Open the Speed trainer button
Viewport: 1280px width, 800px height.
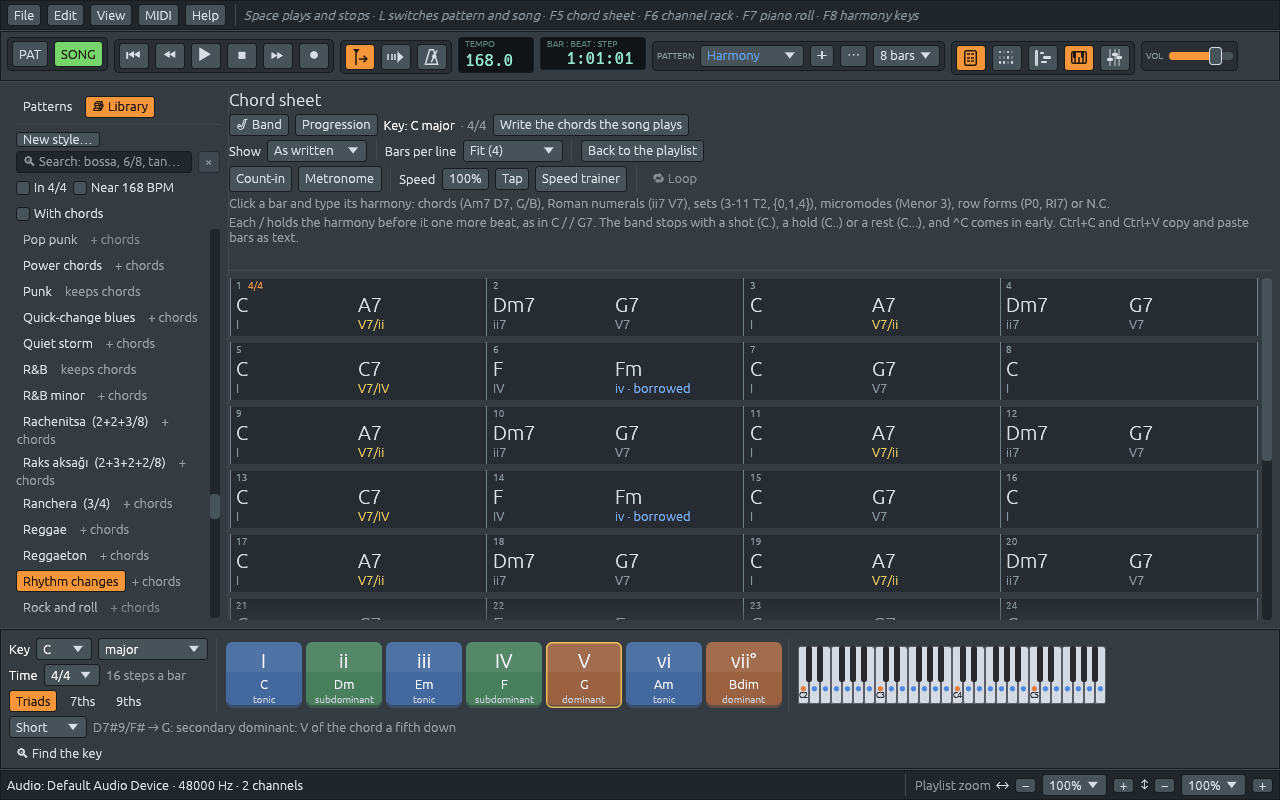pos(581,179)
